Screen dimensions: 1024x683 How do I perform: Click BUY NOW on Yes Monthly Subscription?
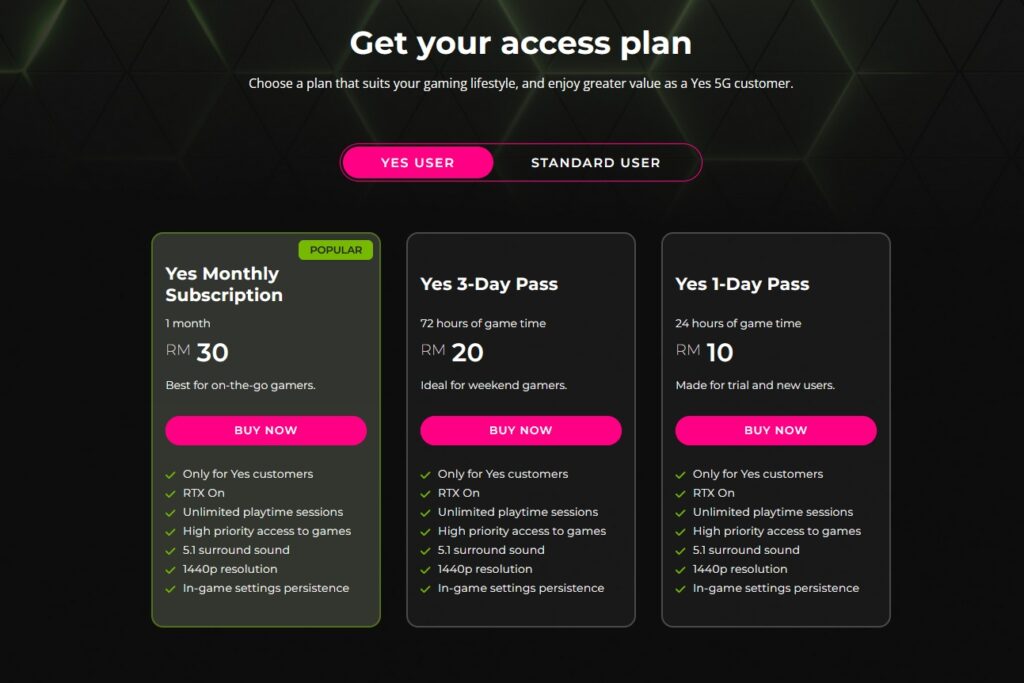click(x=266, y=430)
